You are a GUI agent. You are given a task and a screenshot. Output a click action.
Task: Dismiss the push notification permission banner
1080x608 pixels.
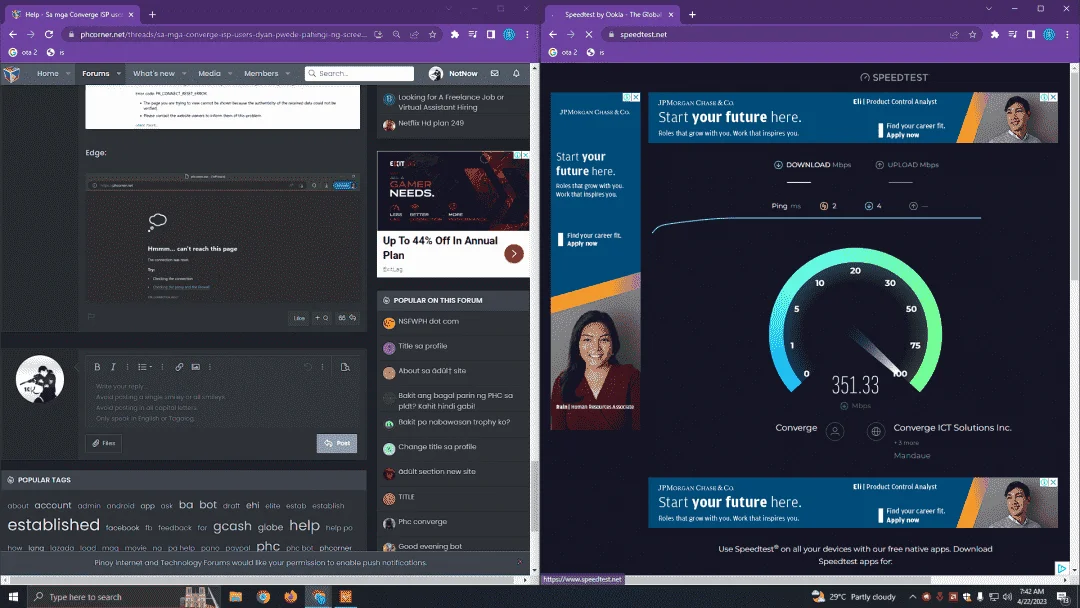point(519,563)
